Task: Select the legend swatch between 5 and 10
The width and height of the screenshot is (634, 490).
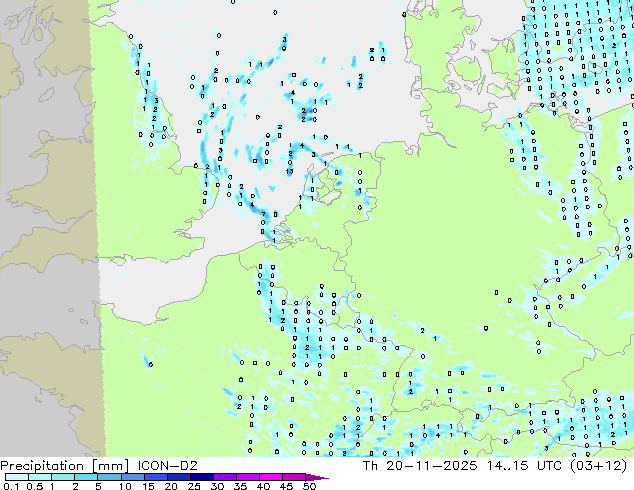Action: 109,477
